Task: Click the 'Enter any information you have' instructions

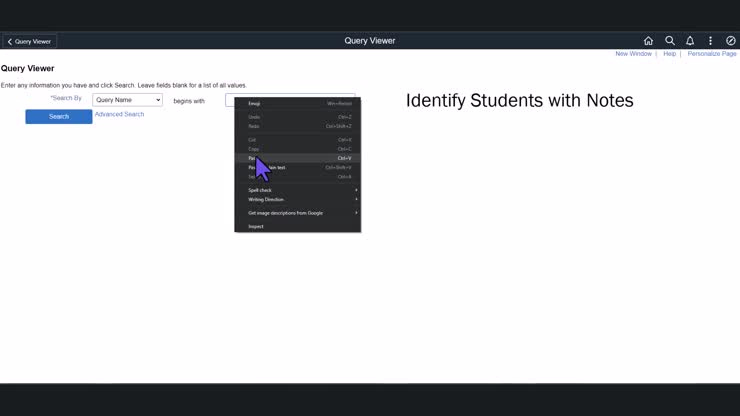Action: (x=124, y=85)
